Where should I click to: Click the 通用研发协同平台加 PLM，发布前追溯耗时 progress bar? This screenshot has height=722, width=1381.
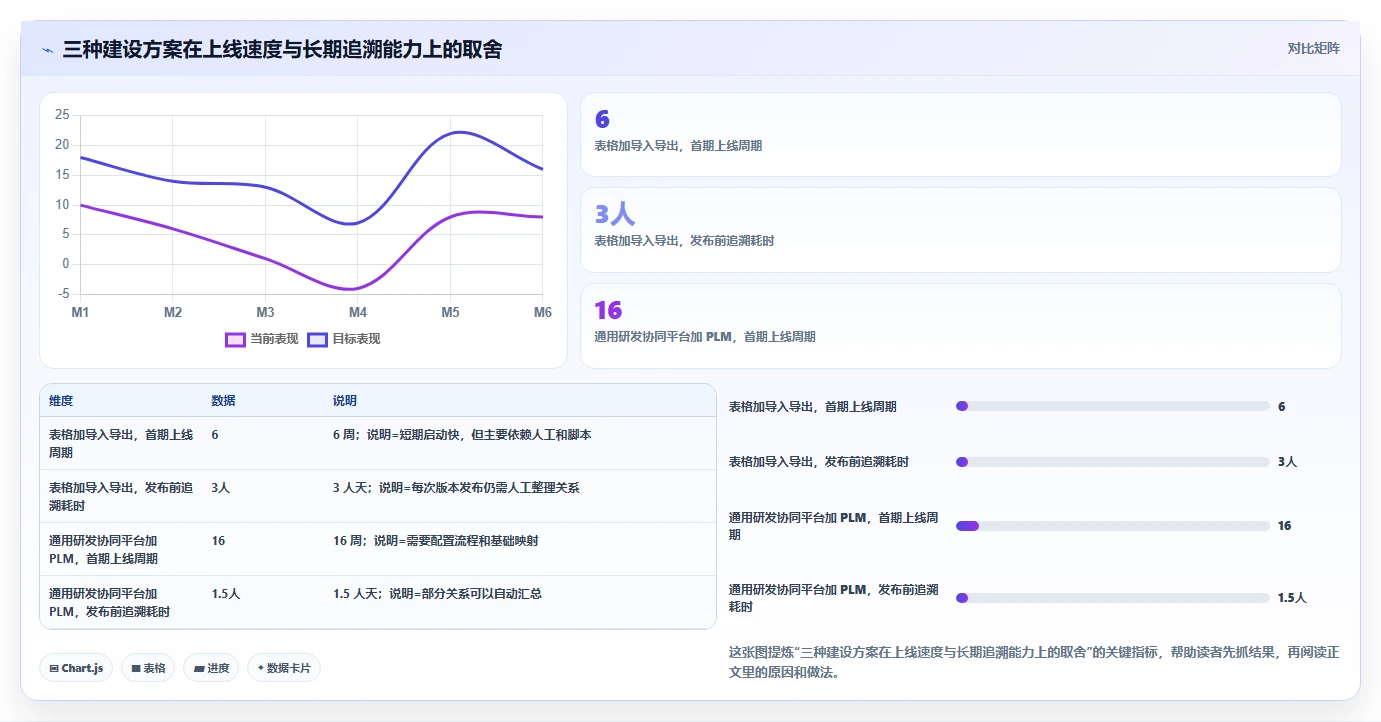(x=1112, y=598)
